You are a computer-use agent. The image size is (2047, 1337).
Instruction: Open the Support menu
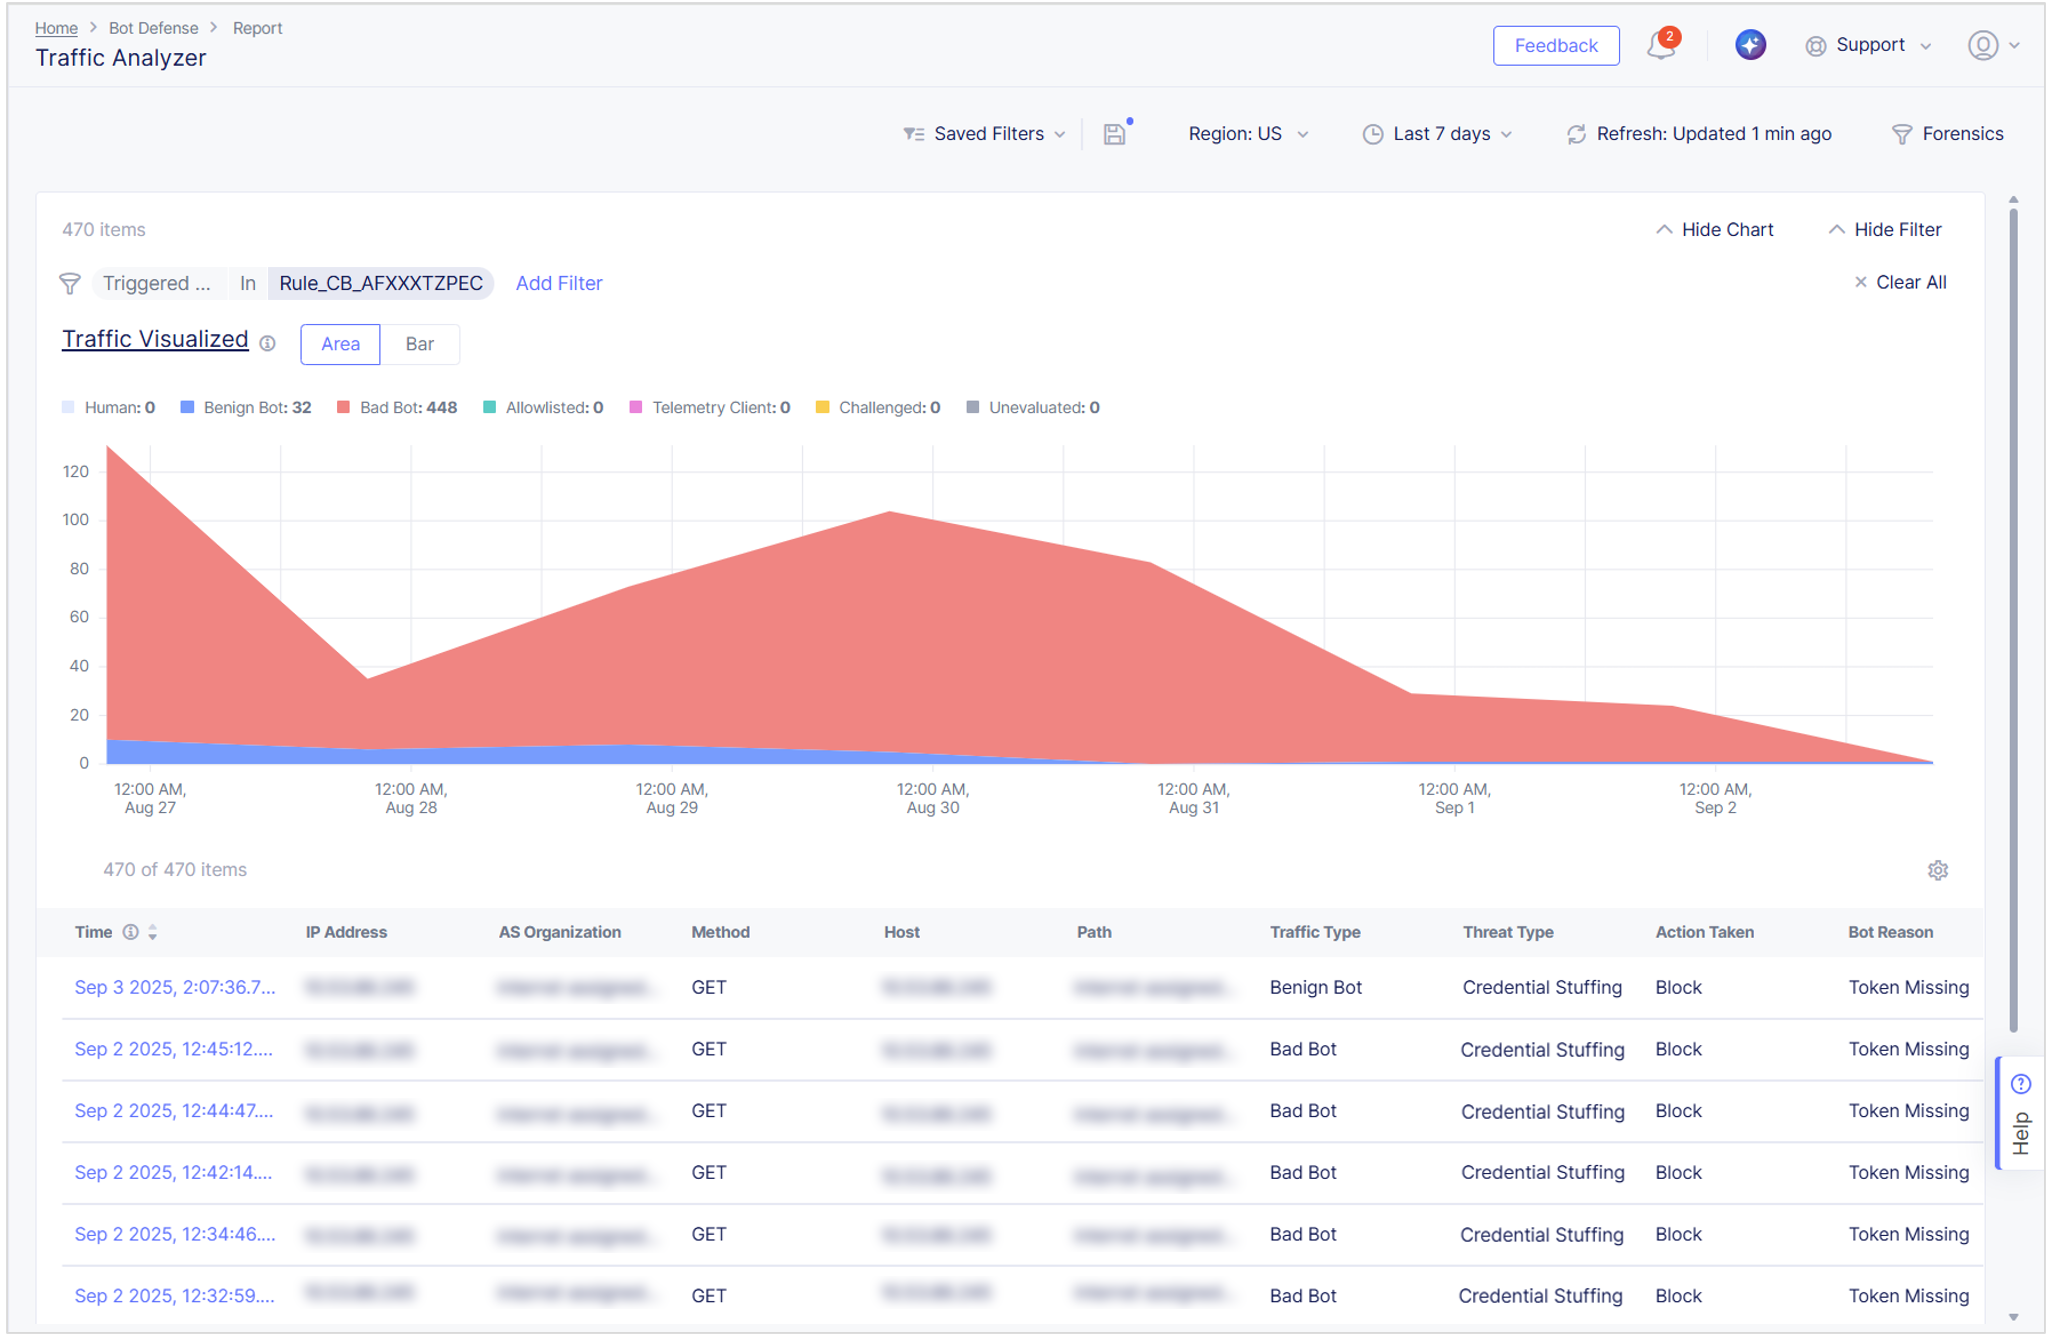click(x=1868, y=45)
